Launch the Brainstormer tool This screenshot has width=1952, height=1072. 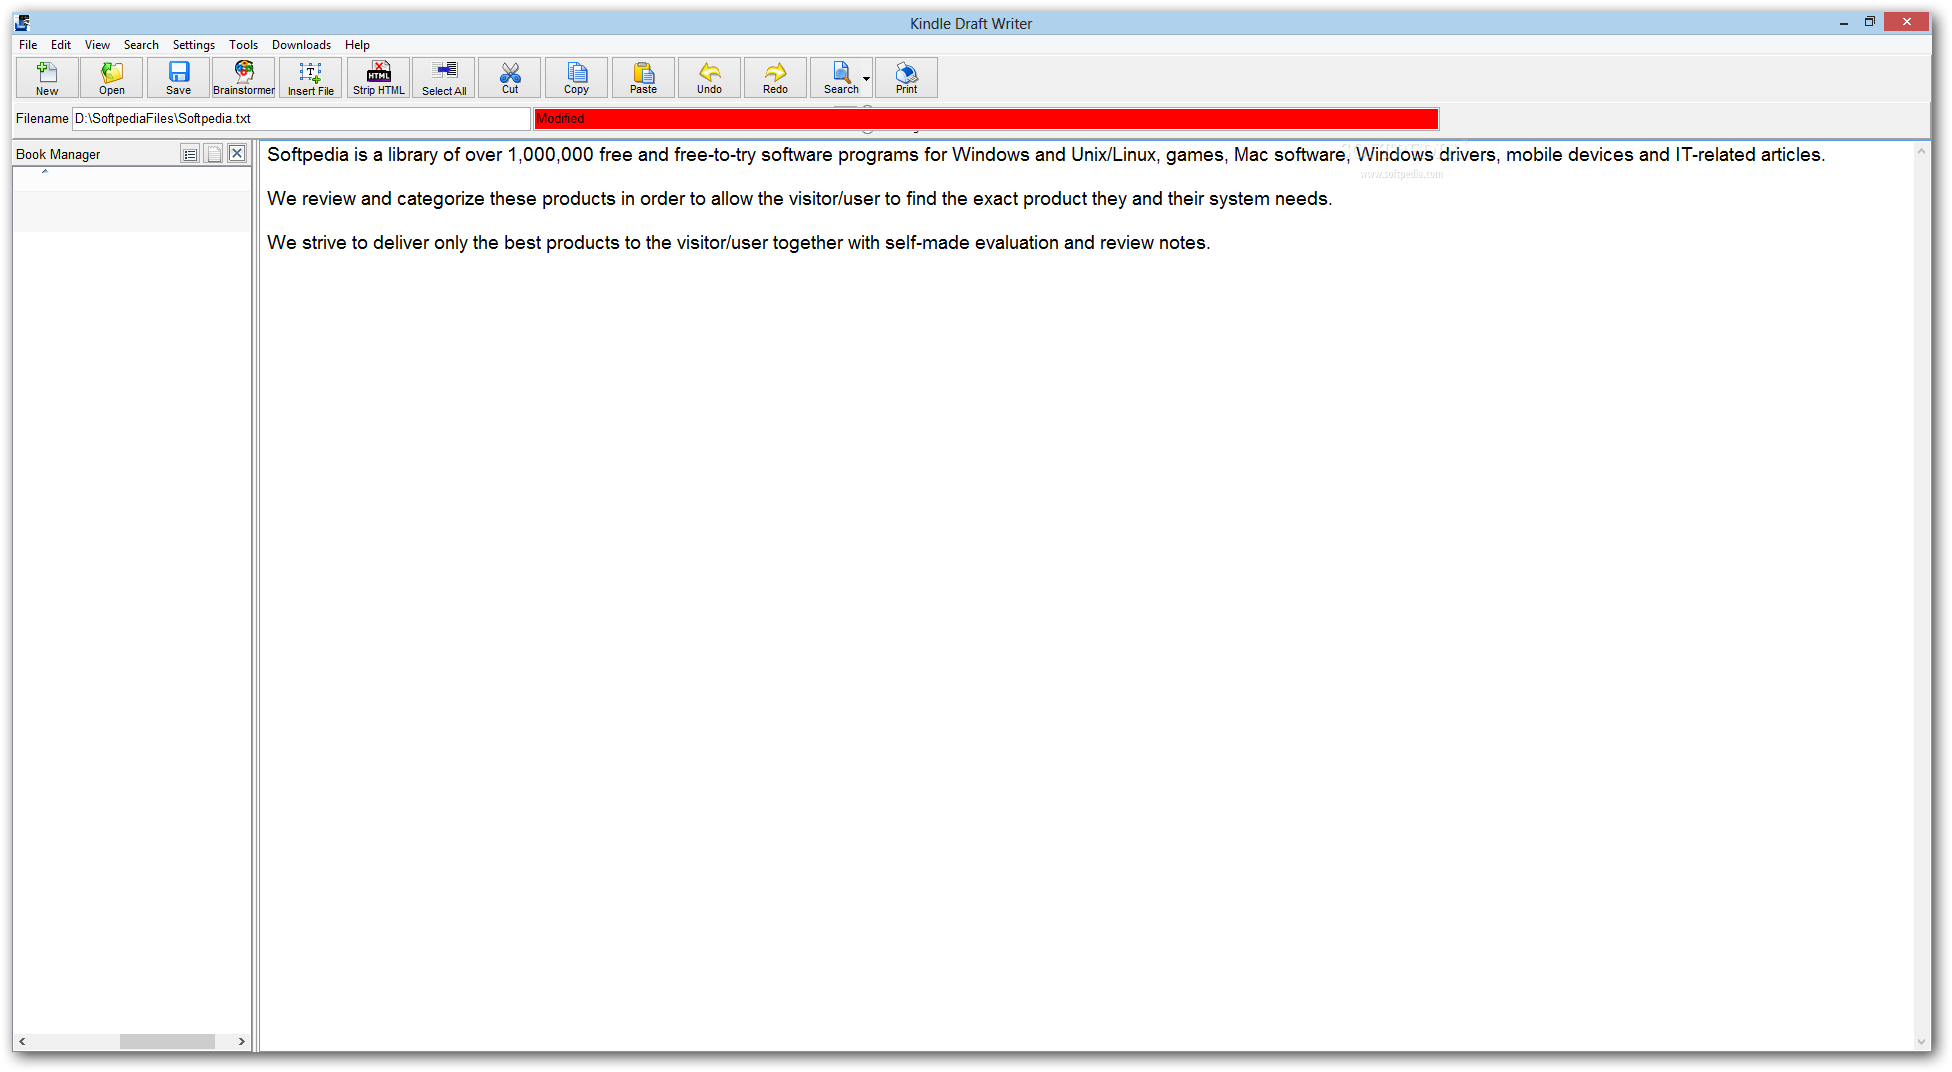tap(244, 78)
